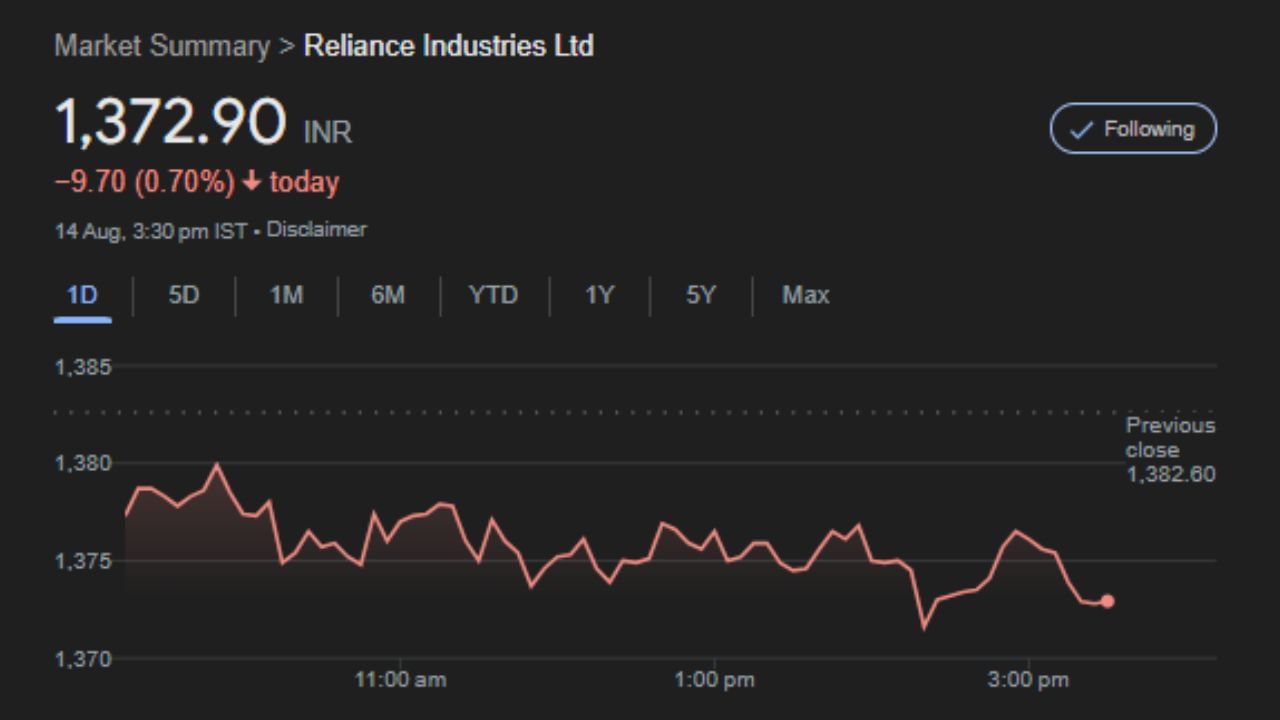Image resolution: width=1280 pixels, height=720 pixels.
Task: Click the current price dot on chart
Action: (x=1107, y=601)
